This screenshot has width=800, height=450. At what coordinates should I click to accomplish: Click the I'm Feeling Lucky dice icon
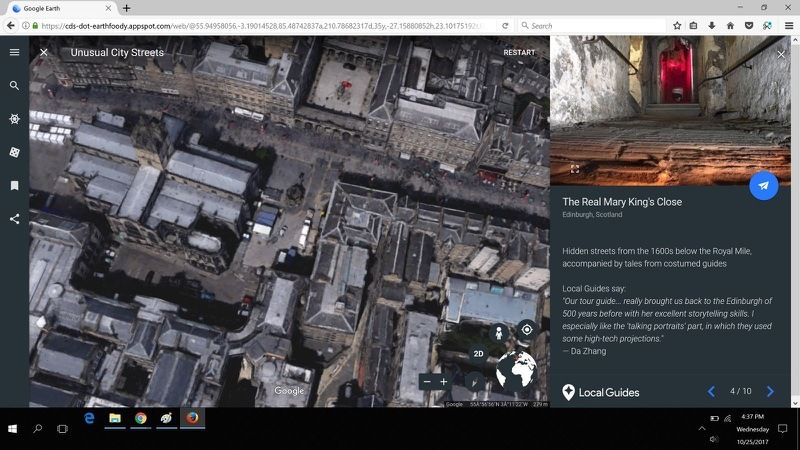coord(14,152)
